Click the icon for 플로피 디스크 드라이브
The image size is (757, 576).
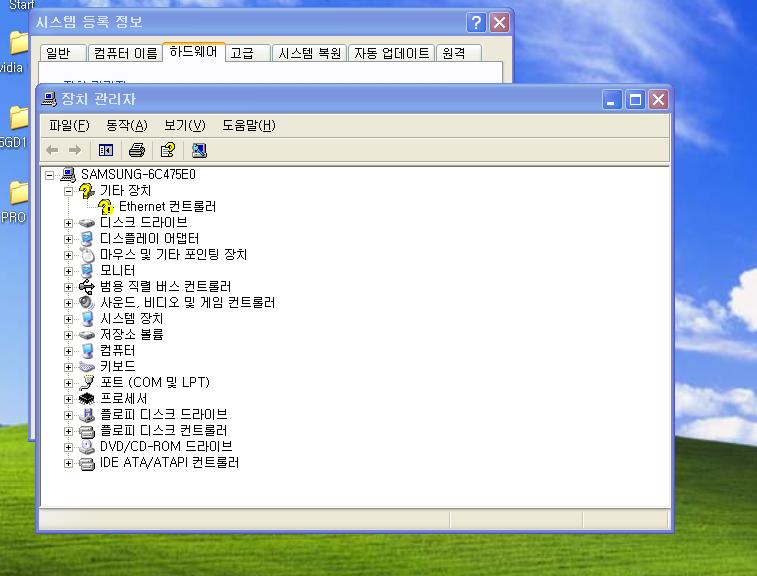point(87,414)
